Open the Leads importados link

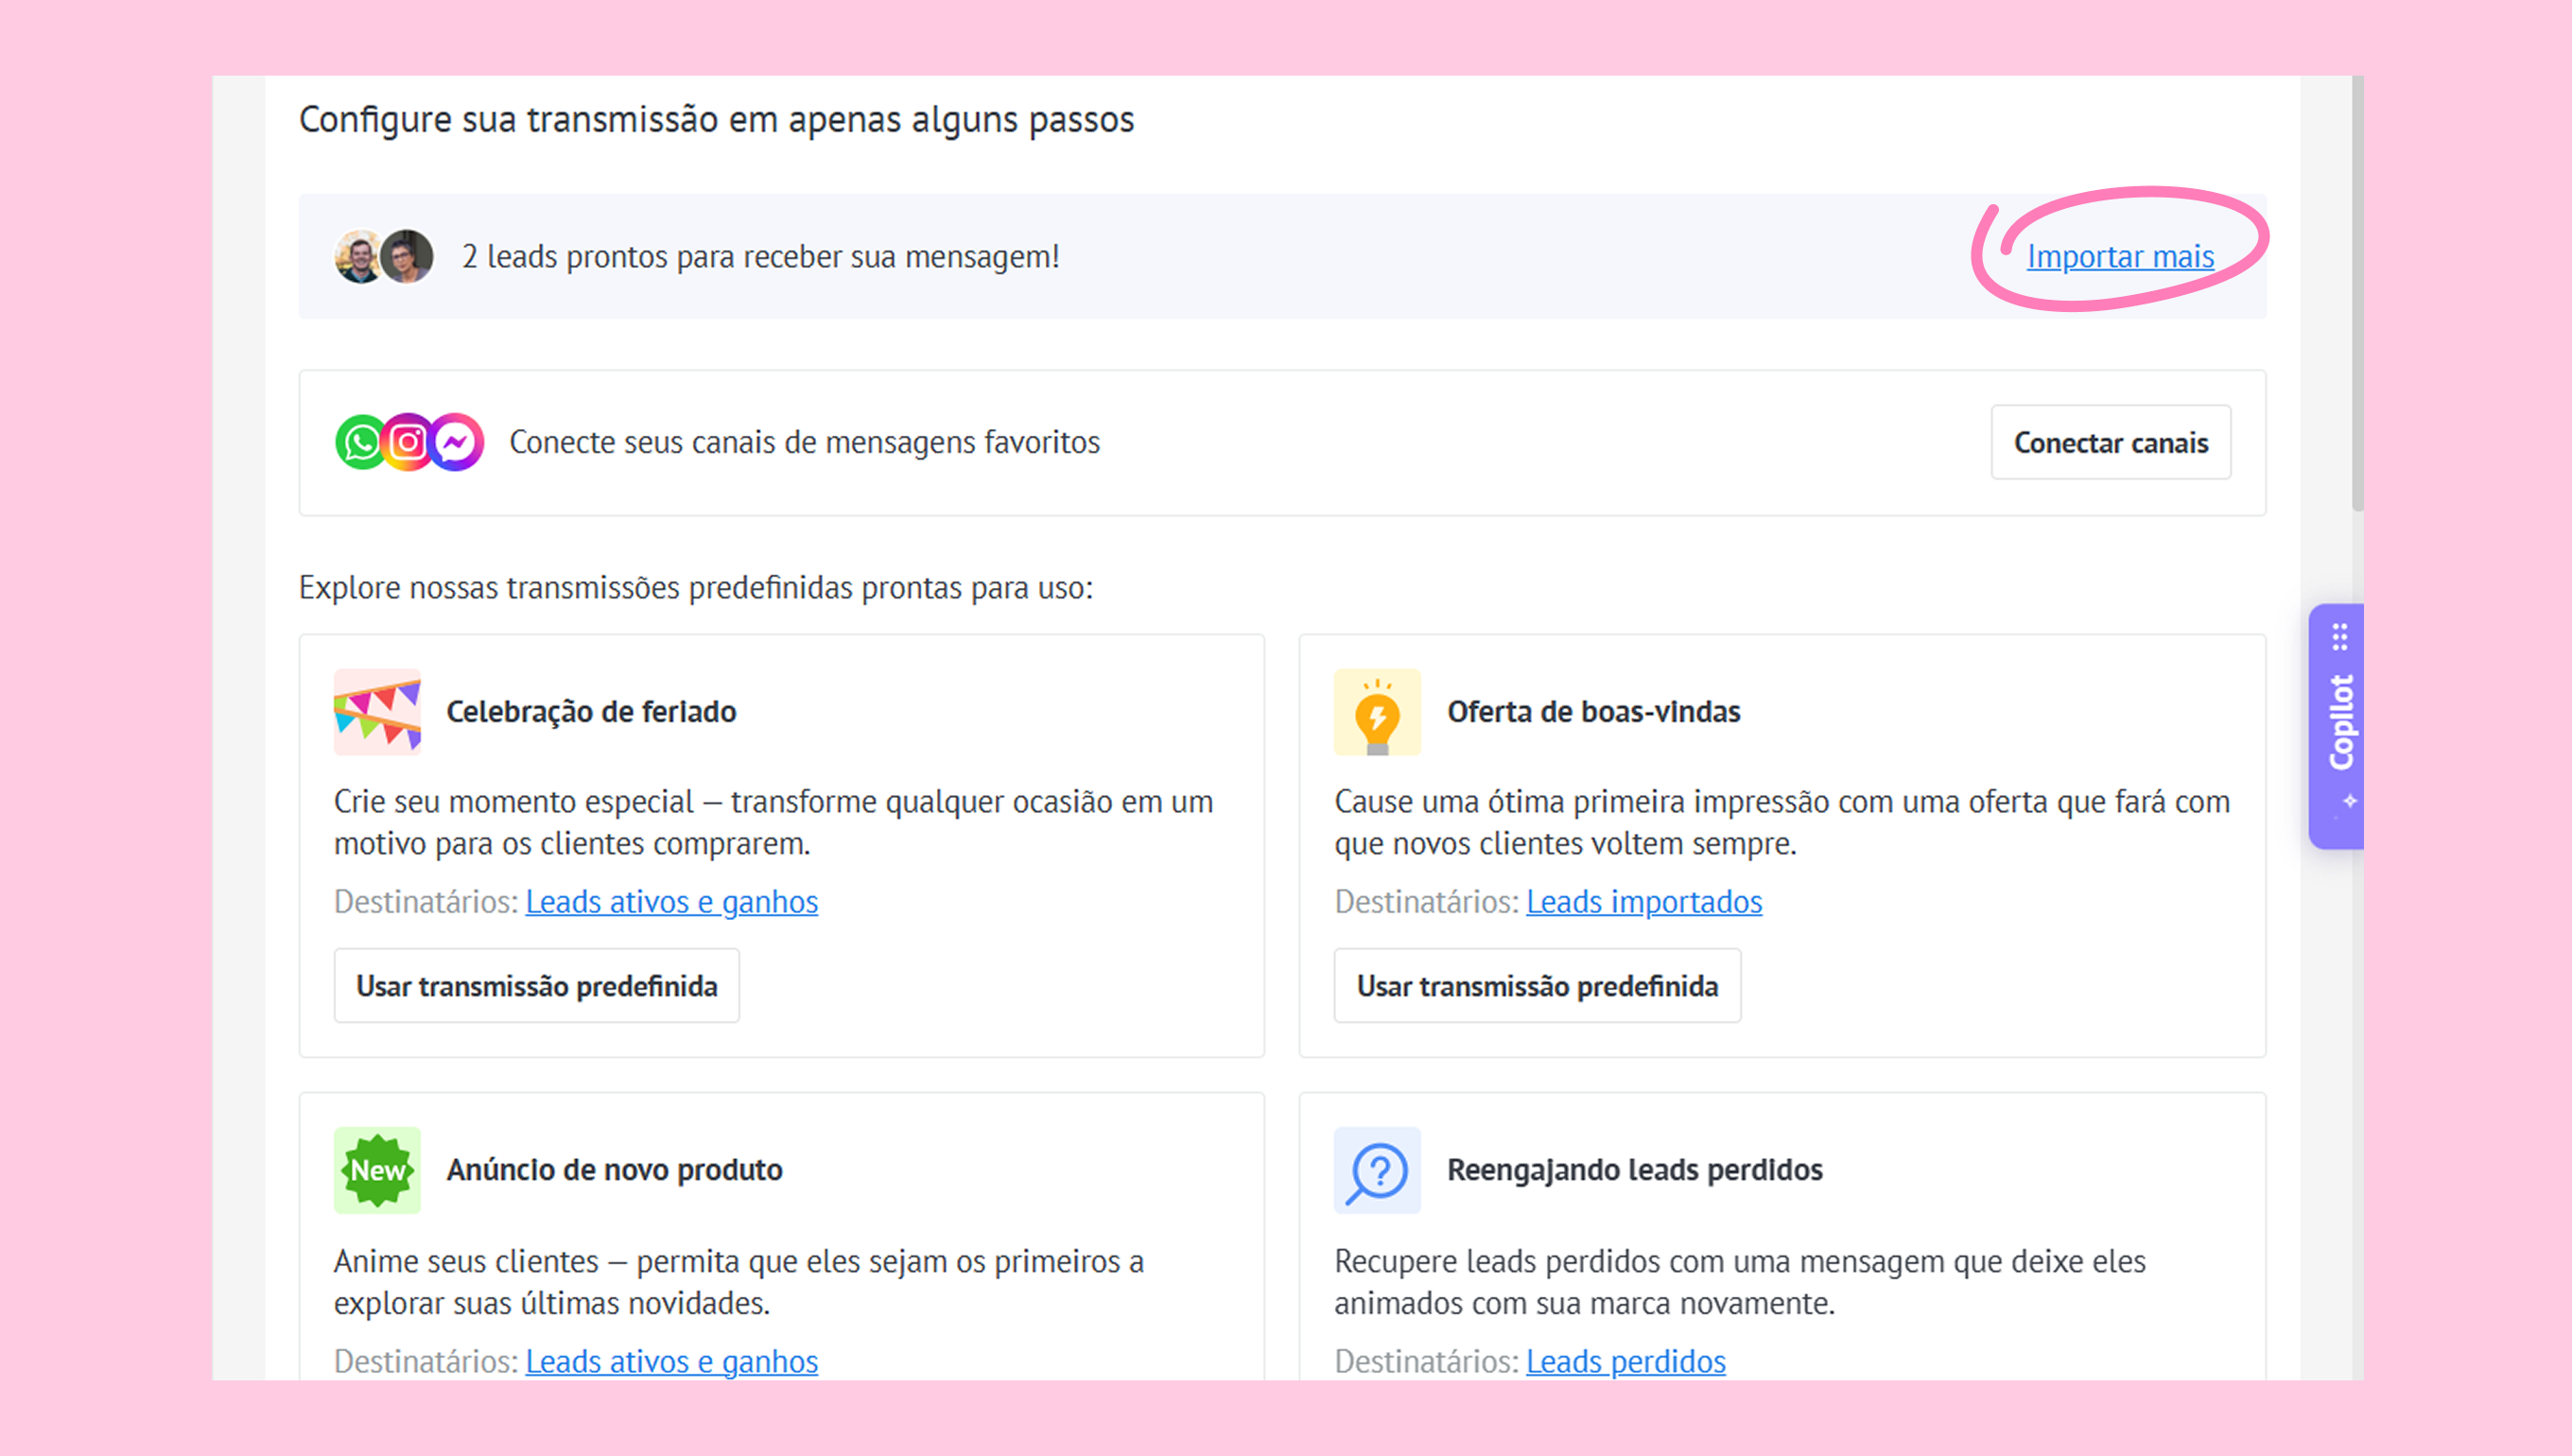1644,902
